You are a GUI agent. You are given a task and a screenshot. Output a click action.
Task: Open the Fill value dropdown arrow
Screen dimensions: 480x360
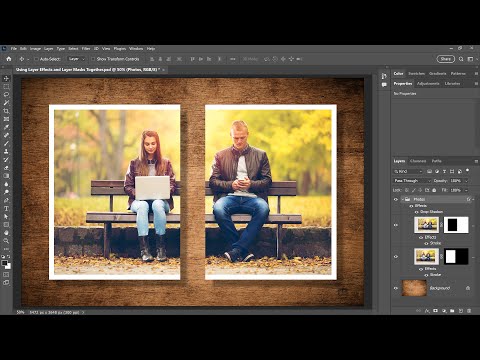tap(466, 190)
